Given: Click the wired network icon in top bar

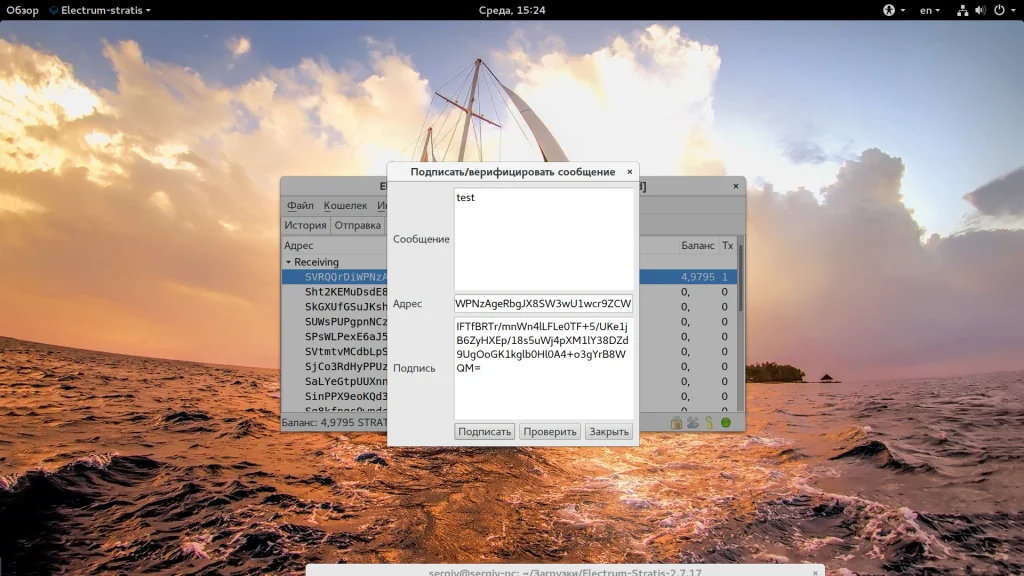Looking at the screenshot, I should point(962,10).
